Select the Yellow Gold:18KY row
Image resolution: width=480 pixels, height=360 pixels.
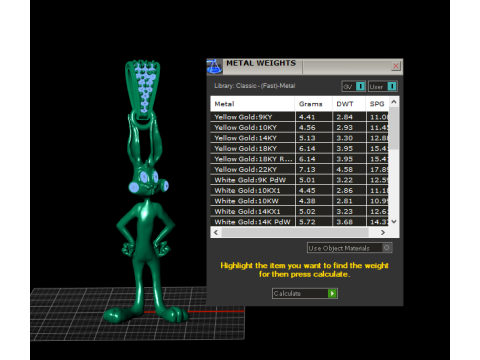(300, 148)
